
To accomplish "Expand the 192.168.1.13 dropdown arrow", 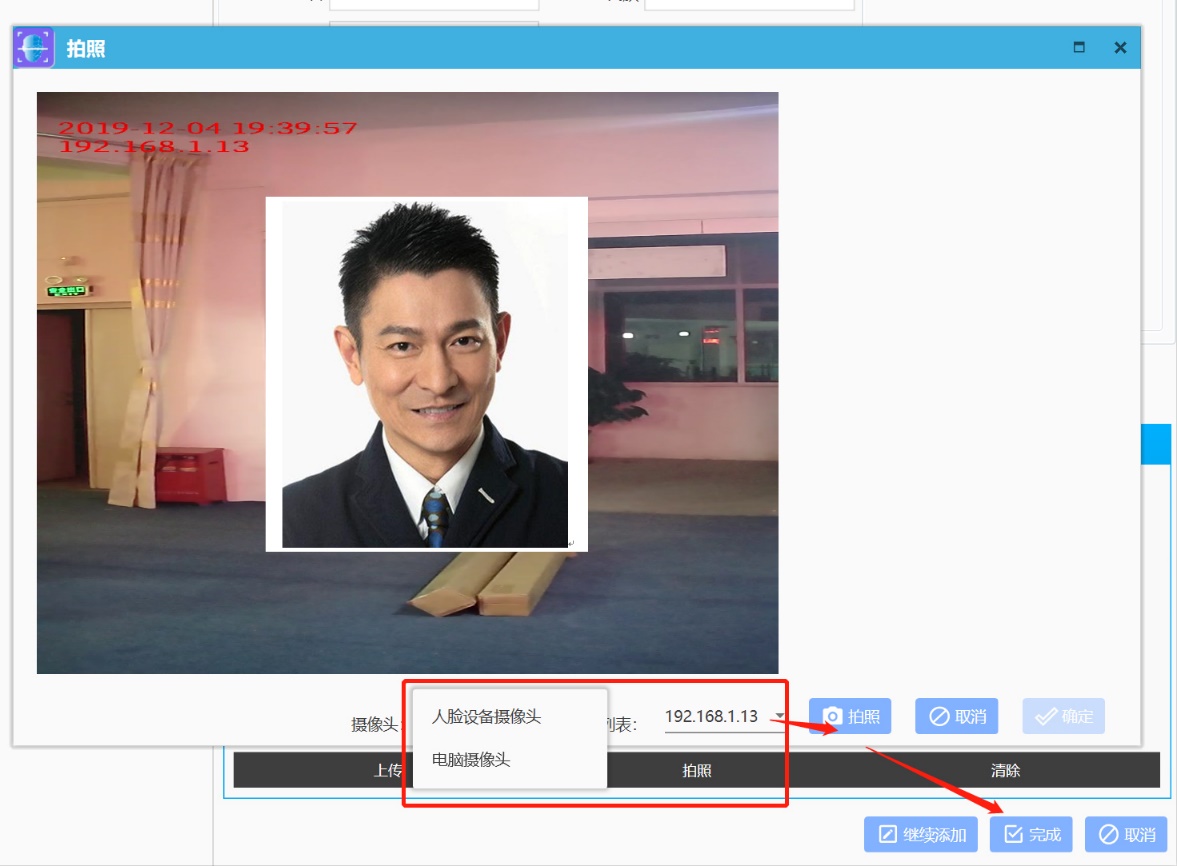I will (778, 716).
